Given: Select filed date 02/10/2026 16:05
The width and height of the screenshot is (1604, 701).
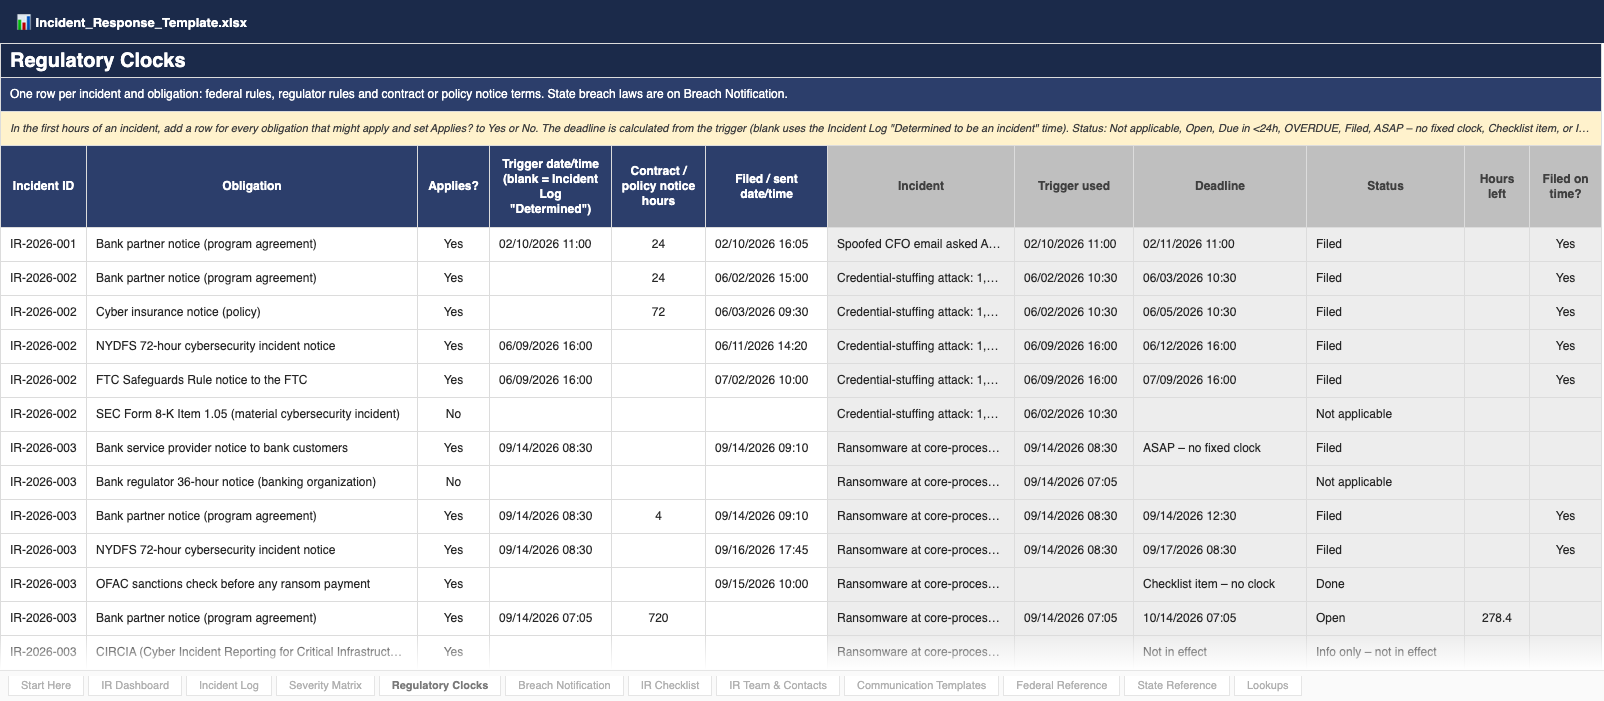Looking at the screenshot, I should (x=766, y=244).
